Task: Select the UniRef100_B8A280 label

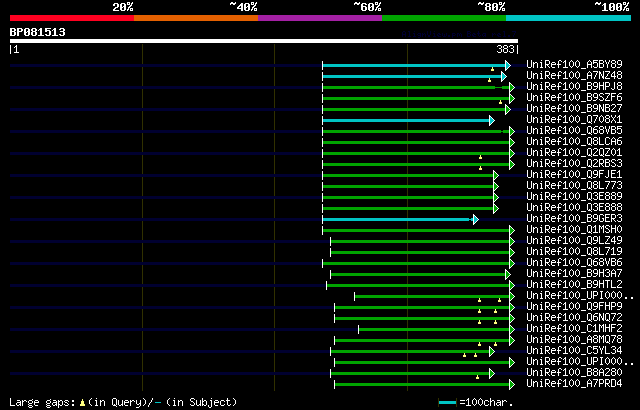Action: coord(574,372)
